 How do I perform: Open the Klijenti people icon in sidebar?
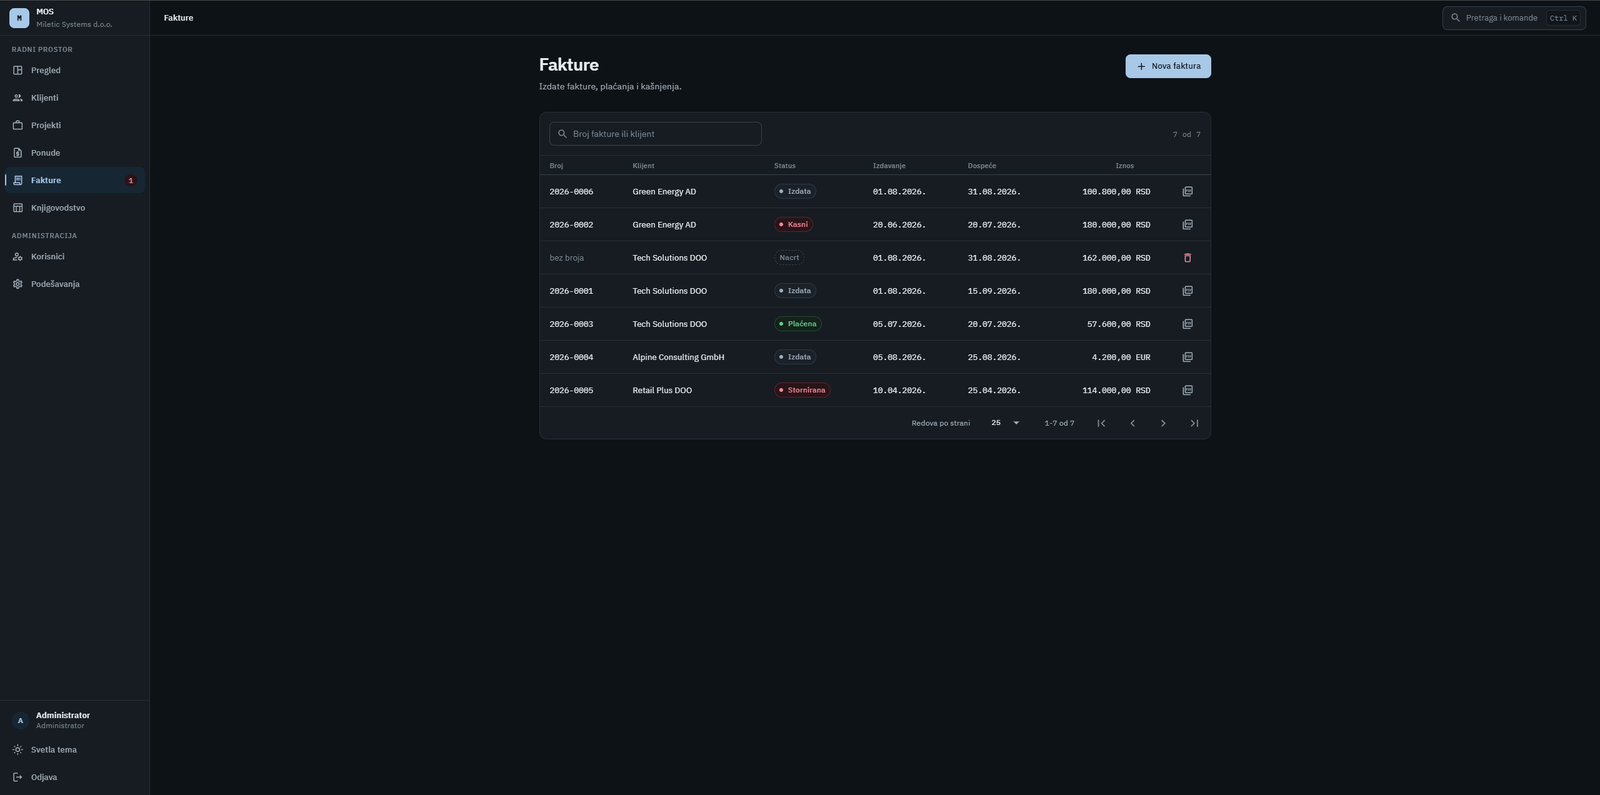(17, 98)
